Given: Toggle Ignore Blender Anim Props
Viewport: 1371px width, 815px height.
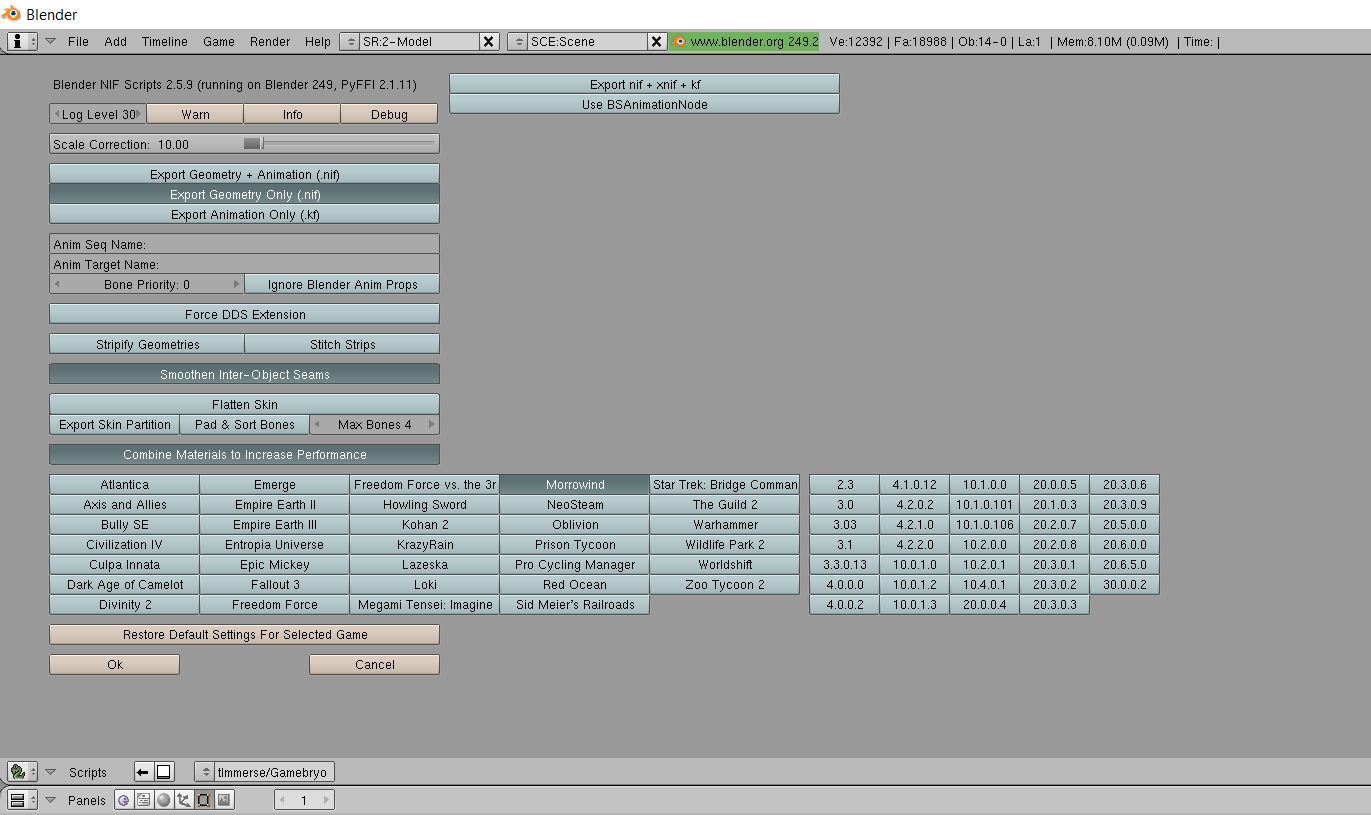Looking at the screenshot, I should tap(342, 284).
